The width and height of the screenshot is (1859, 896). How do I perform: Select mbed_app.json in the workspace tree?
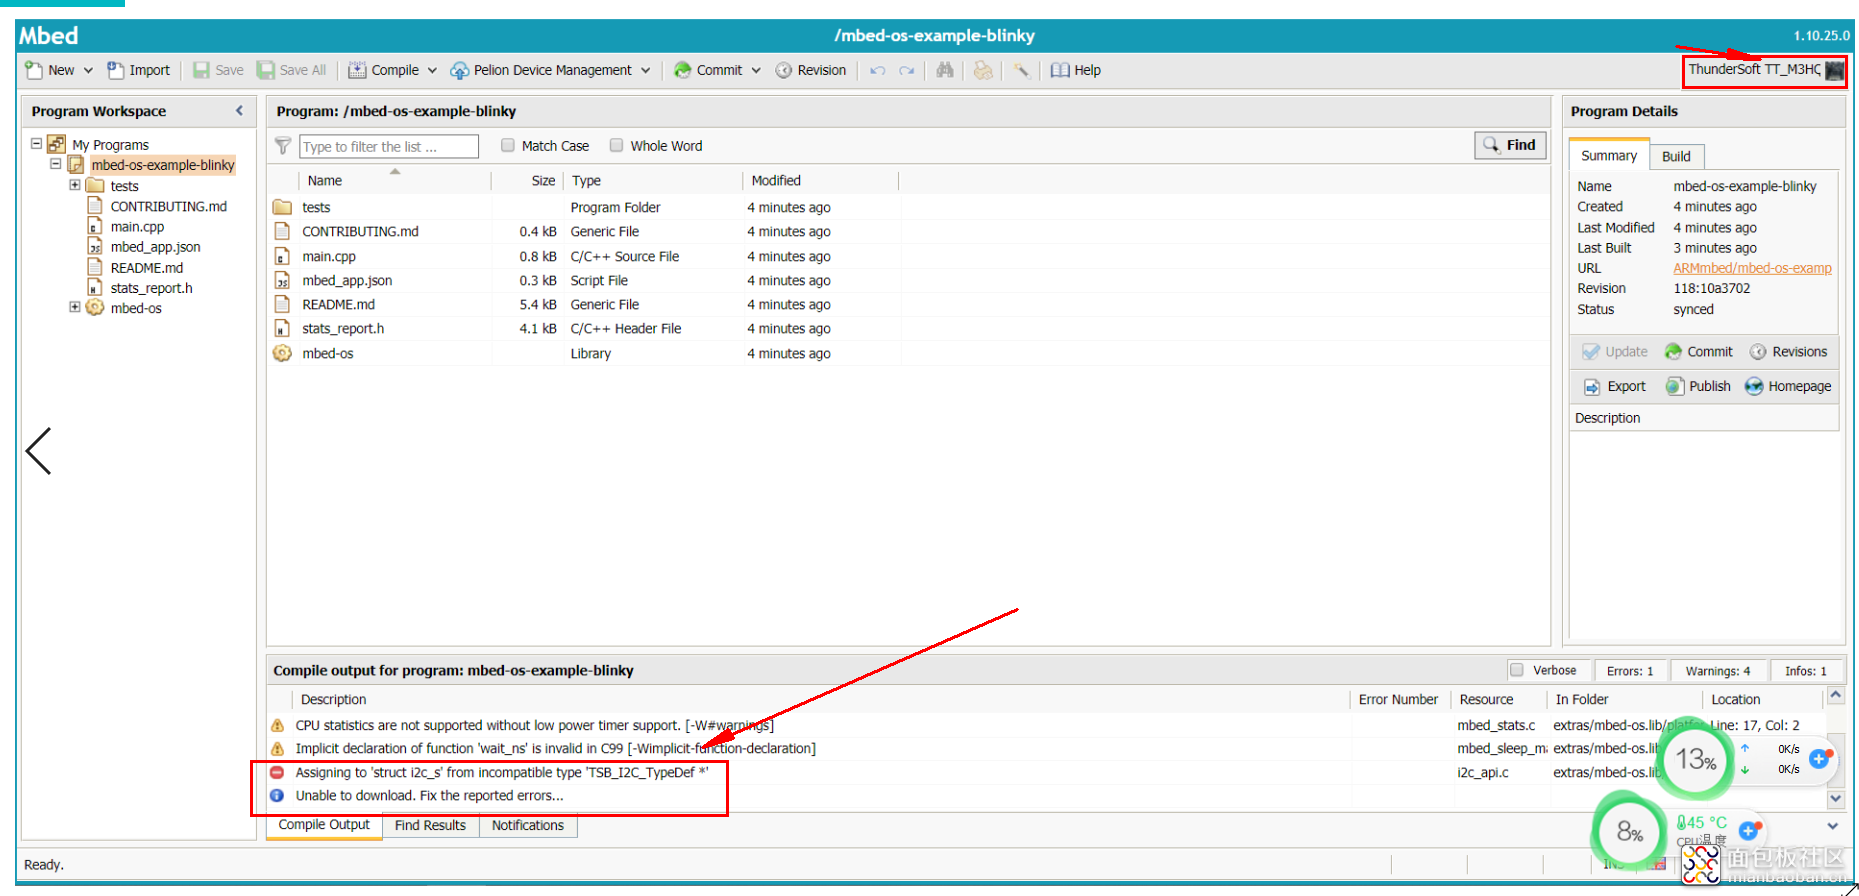155,247
